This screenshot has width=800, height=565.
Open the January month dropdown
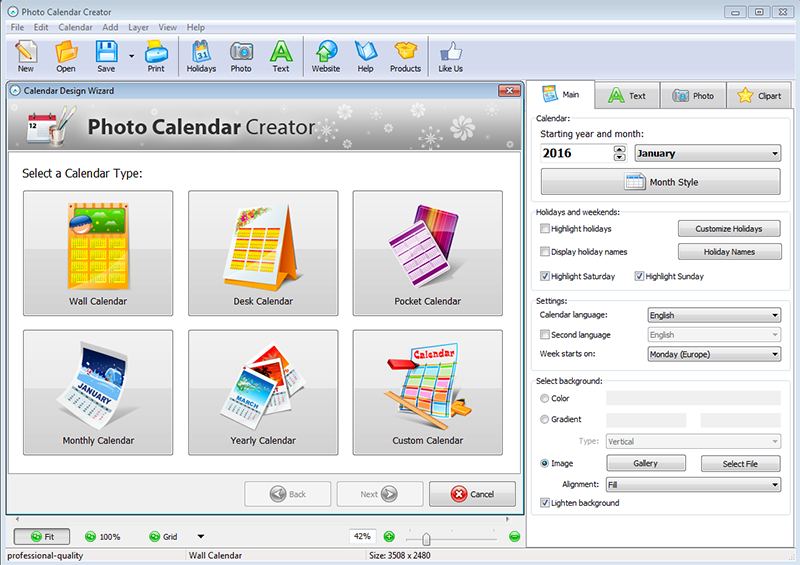click(x=708, y=153)
